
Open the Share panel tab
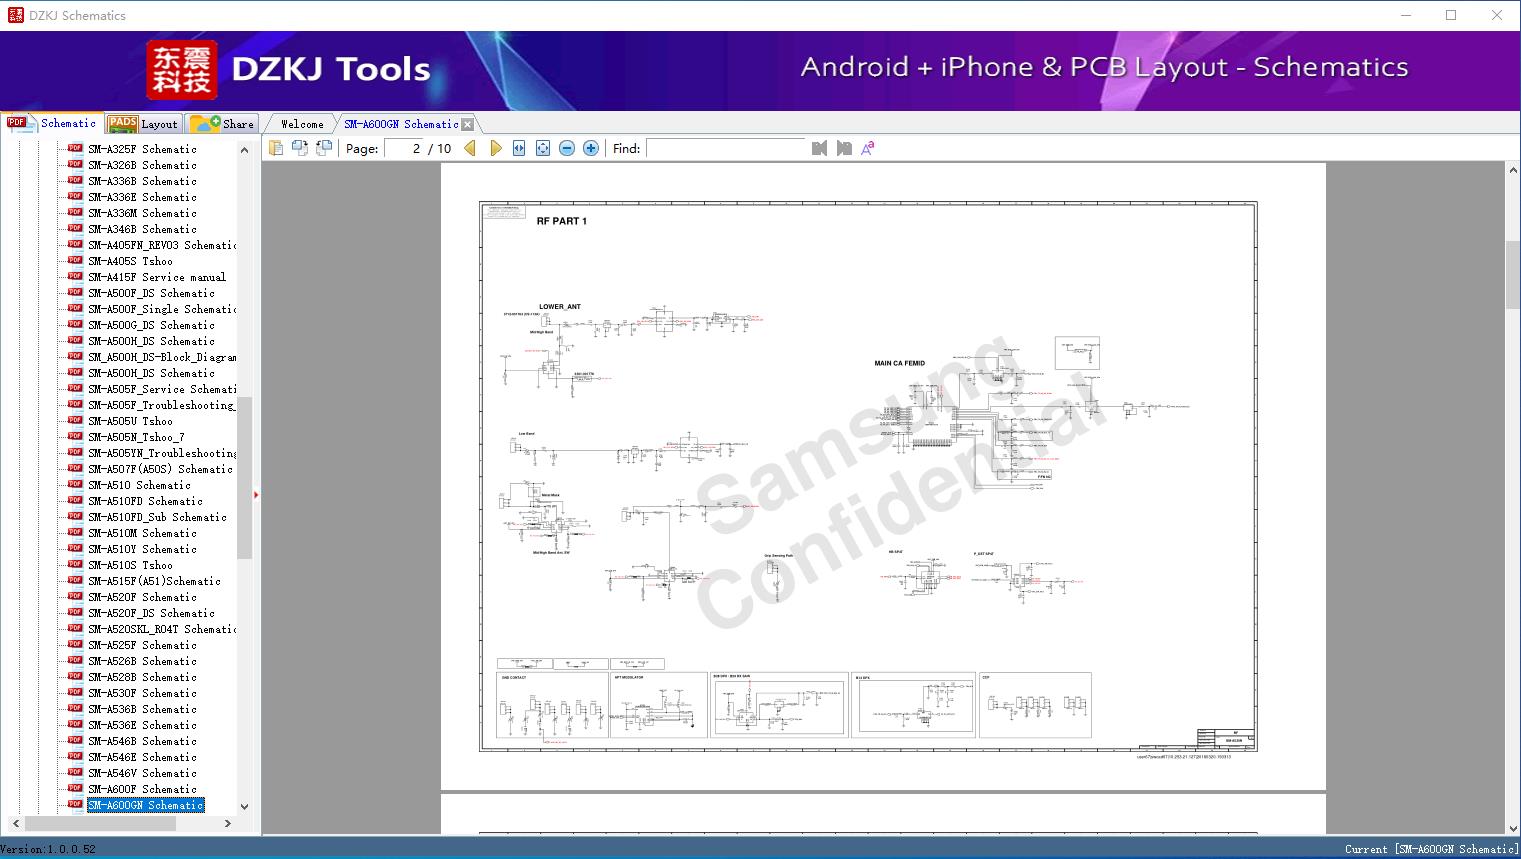click(x=223, y=124)
